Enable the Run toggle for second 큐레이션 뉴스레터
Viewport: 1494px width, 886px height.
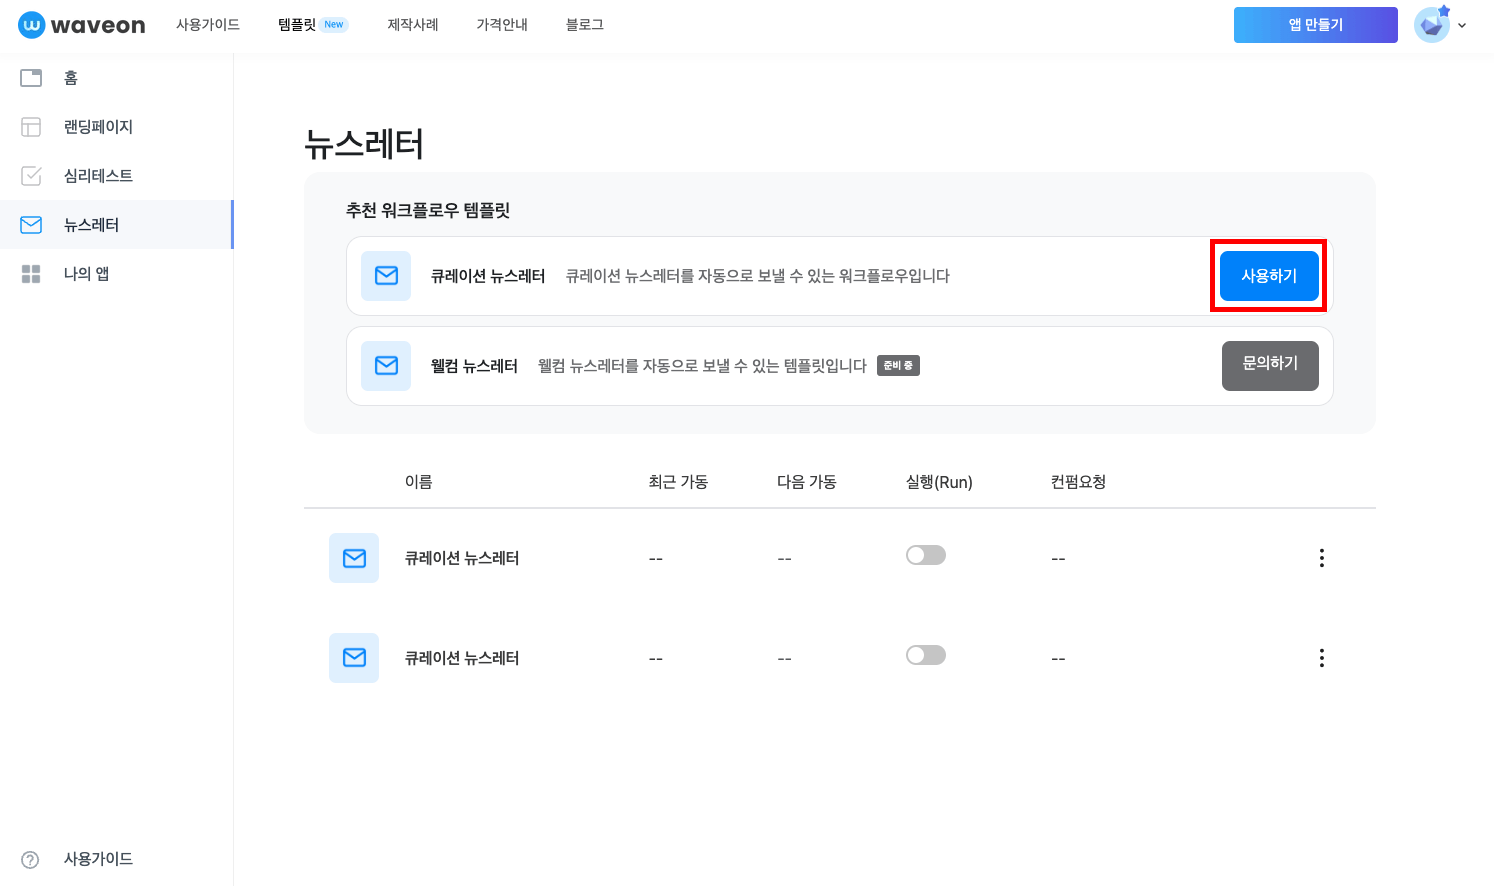pos(925,654)
